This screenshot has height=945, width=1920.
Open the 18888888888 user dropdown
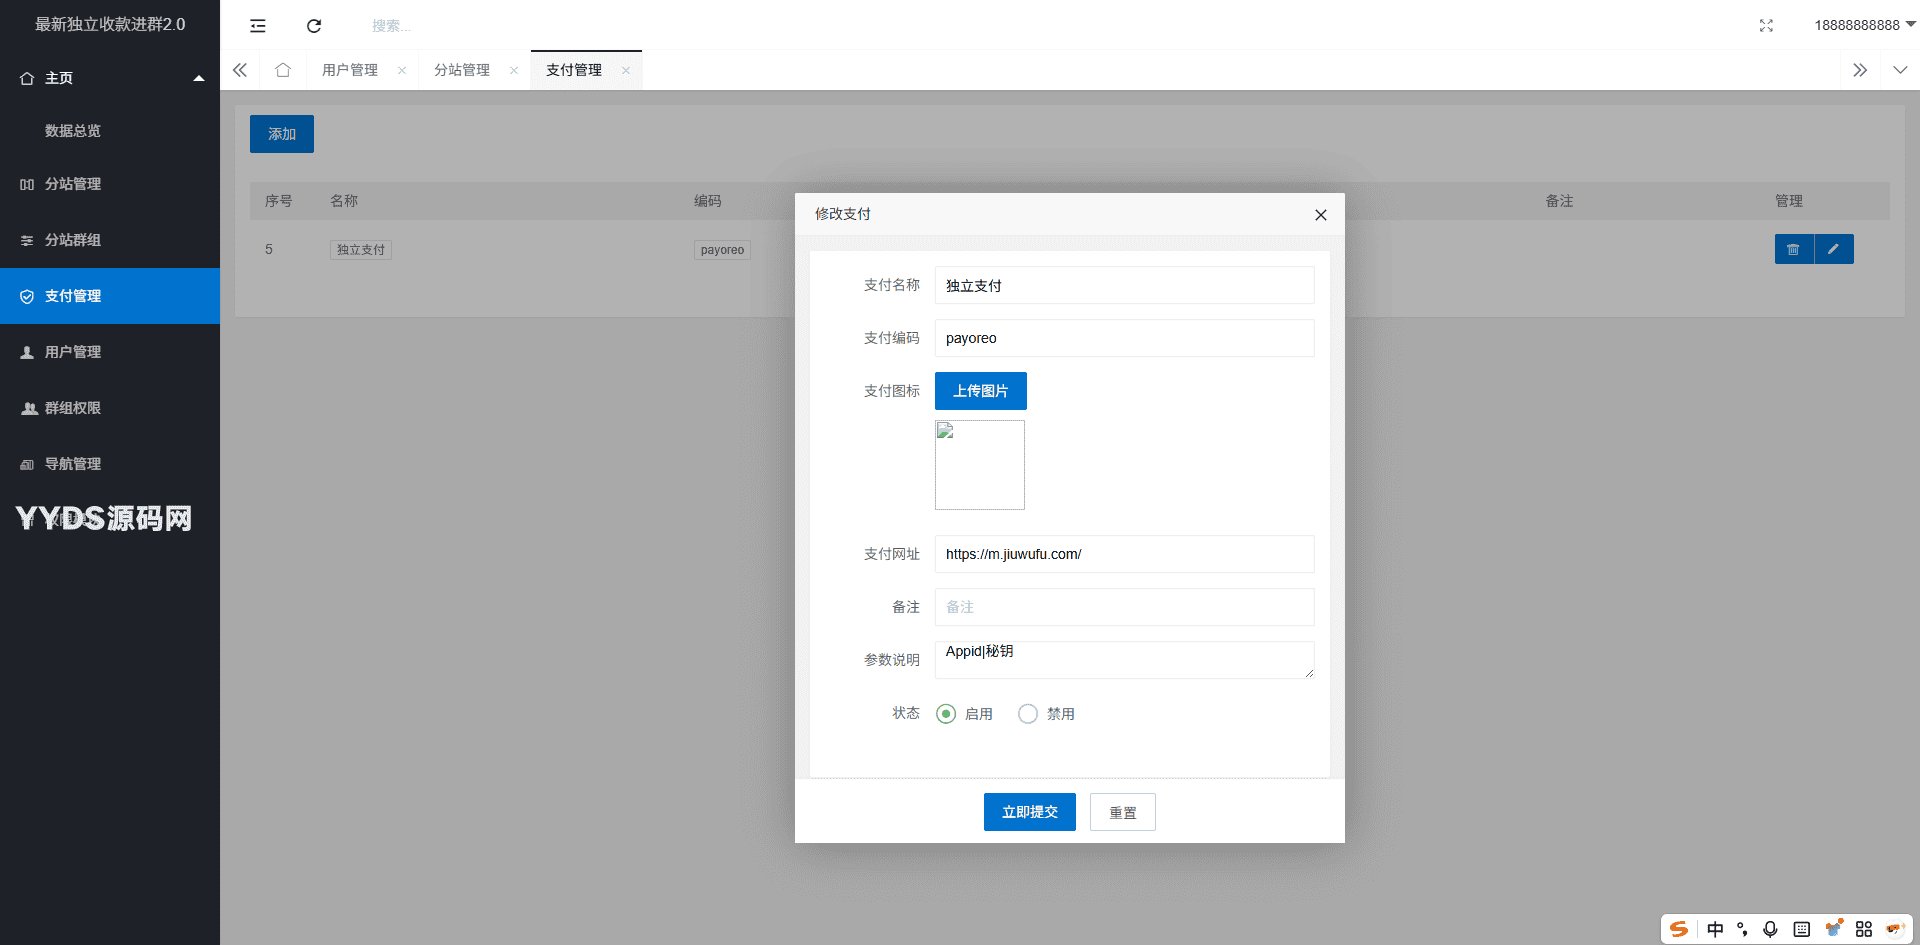(x=1865, y=25)
